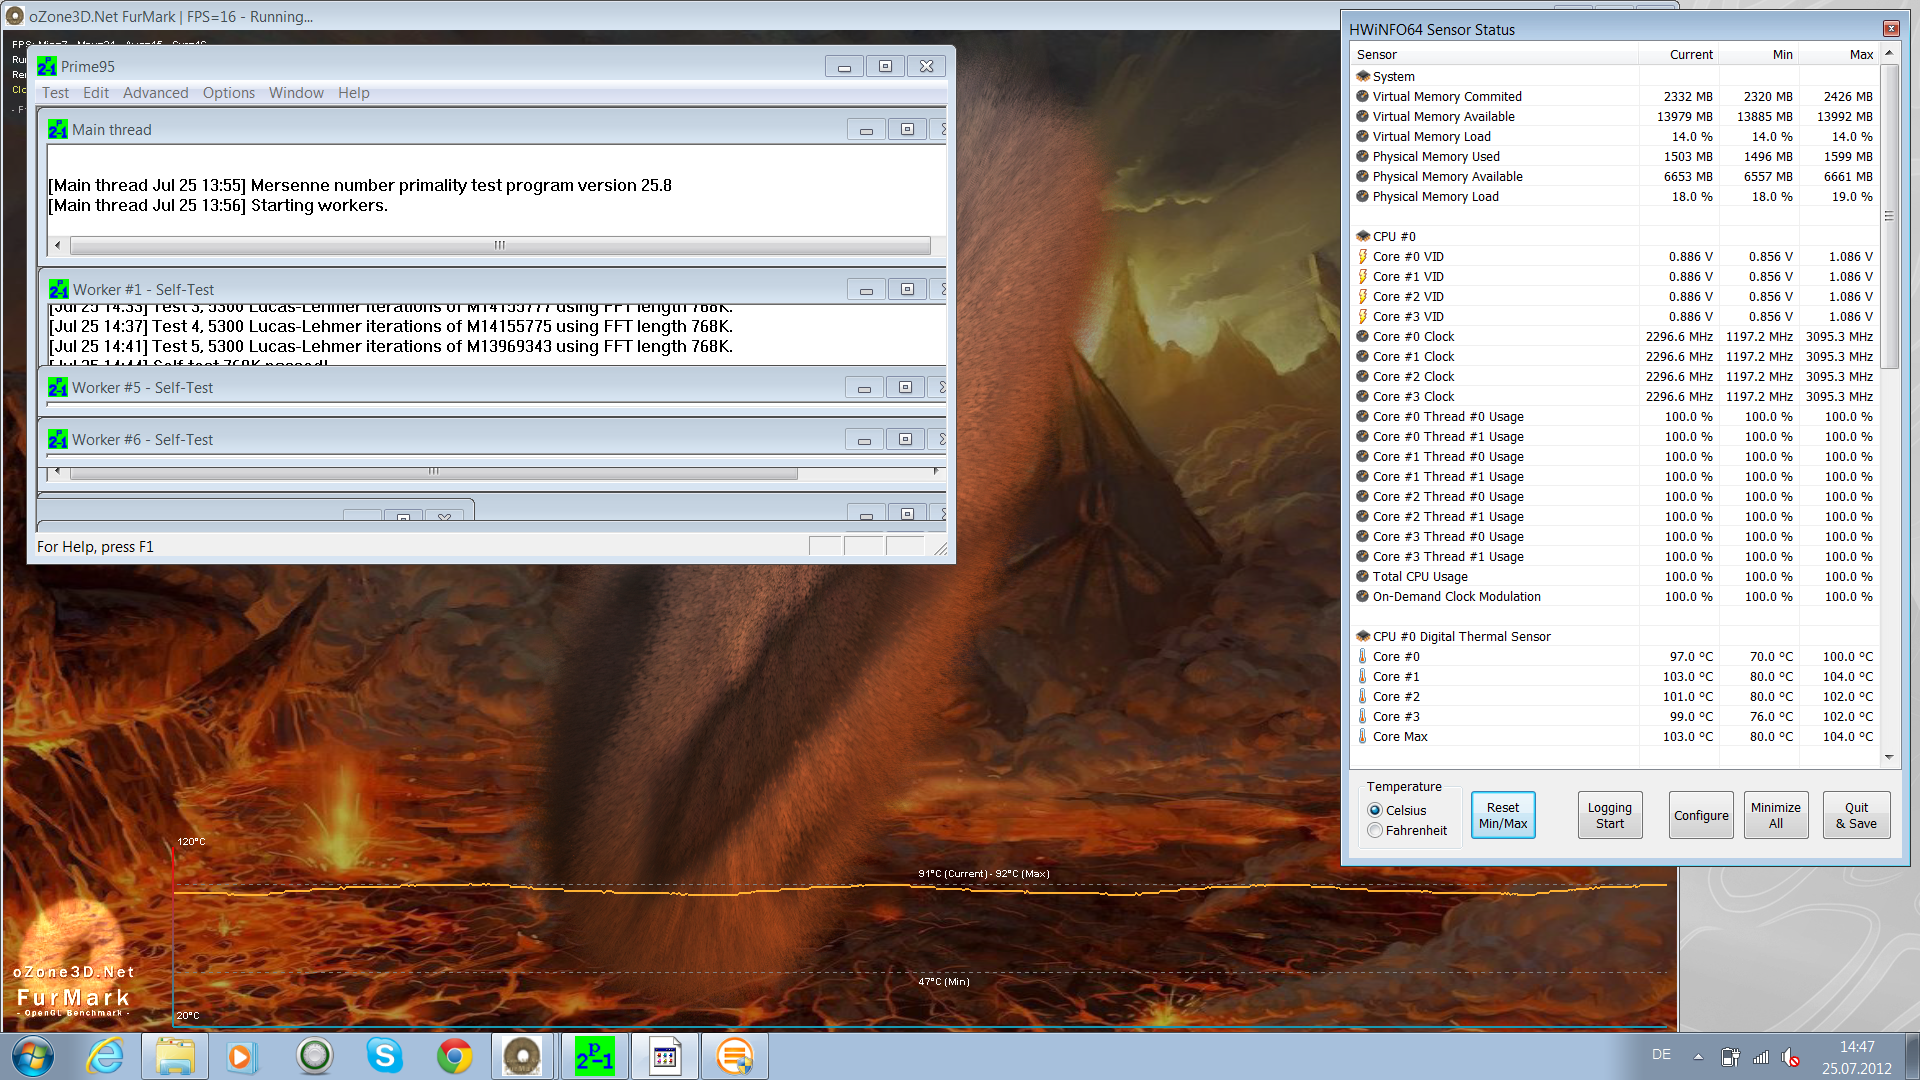Viewport: 1920px width, 1080px height.
Task: Open the Advanced menu in Prime95
Action: [x=155, y=93]
